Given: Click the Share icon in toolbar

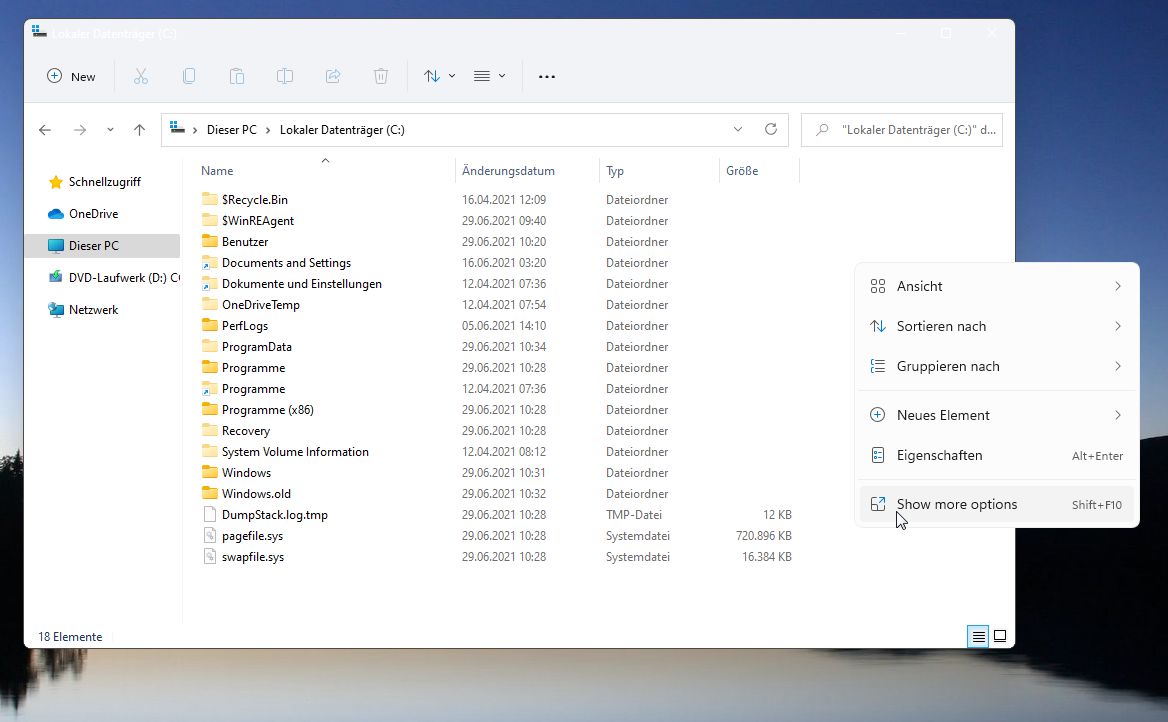Looking at the screenshot, I should coord(333,76).
